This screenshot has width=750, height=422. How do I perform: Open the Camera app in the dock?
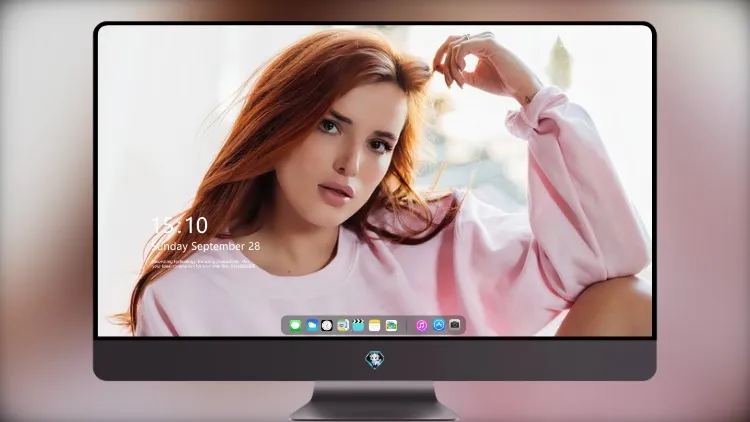(455, 325)
